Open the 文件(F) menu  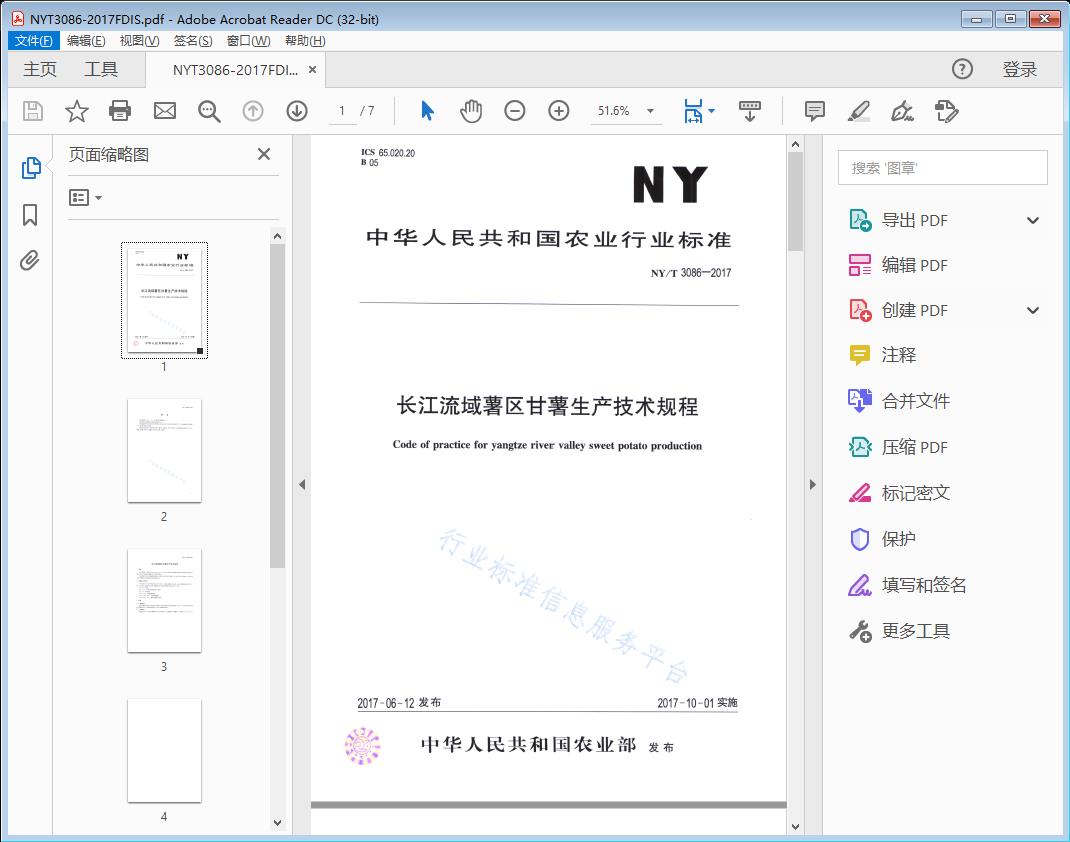pyautogui.click(x=34, y=41)
